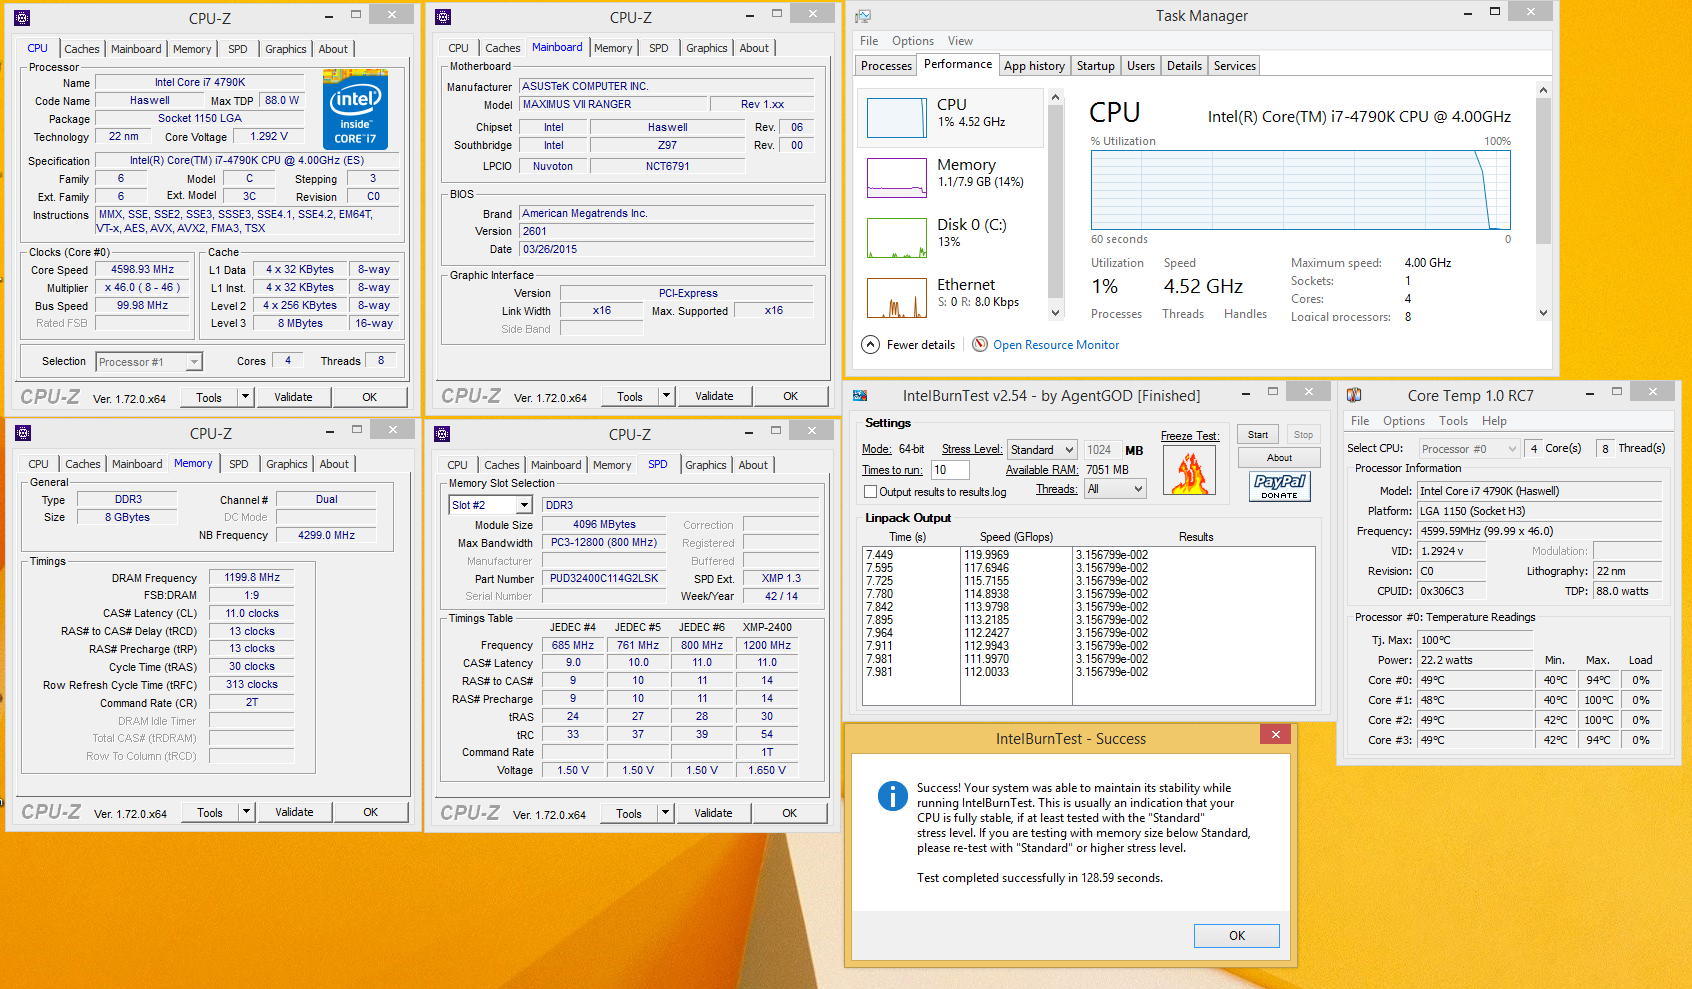Click the Core Temp title bar icon

tap(1354, 395)
